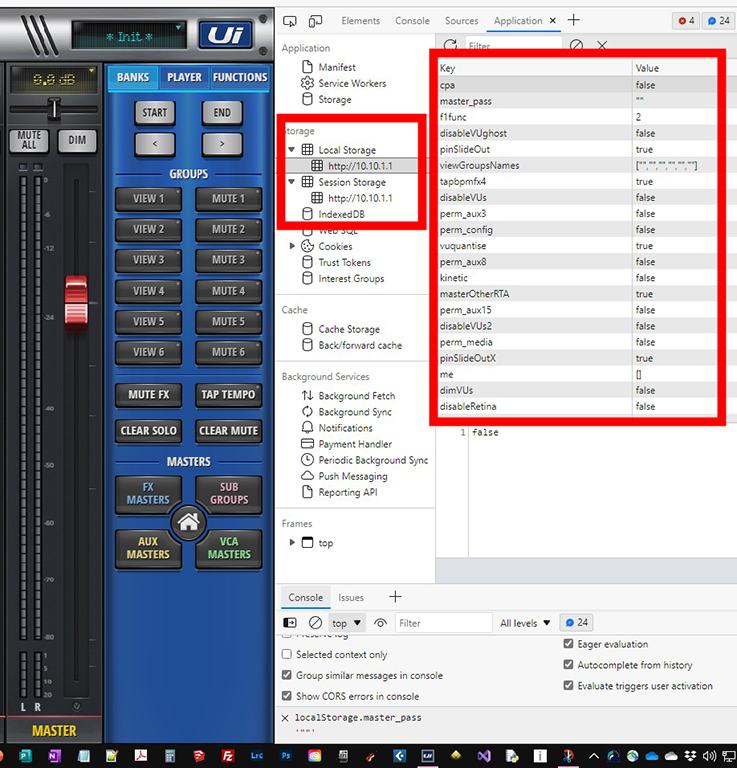Click TAP TEMPO
The height and width of the screenshot is (768, 737).
coord(228,395)
